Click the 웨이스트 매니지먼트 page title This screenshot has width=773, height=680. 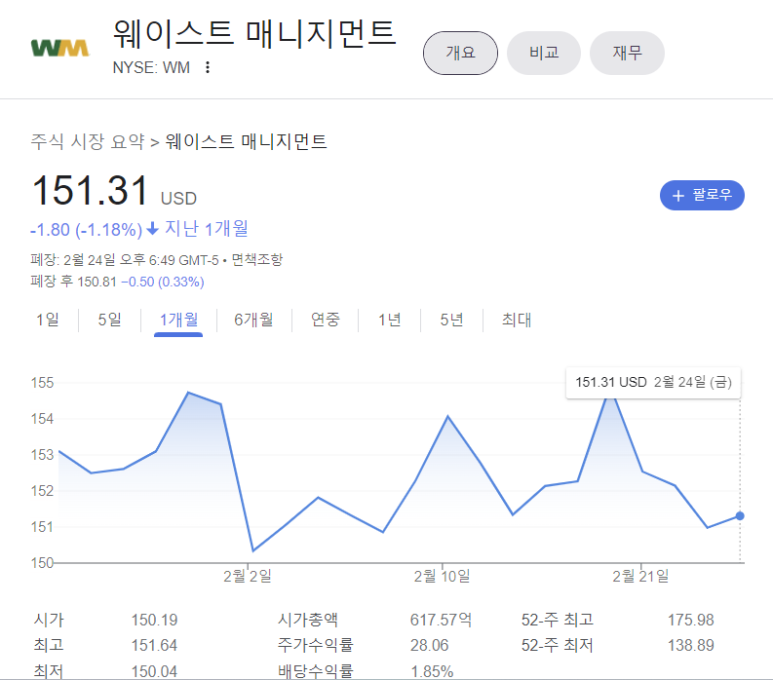pos(254,34)
